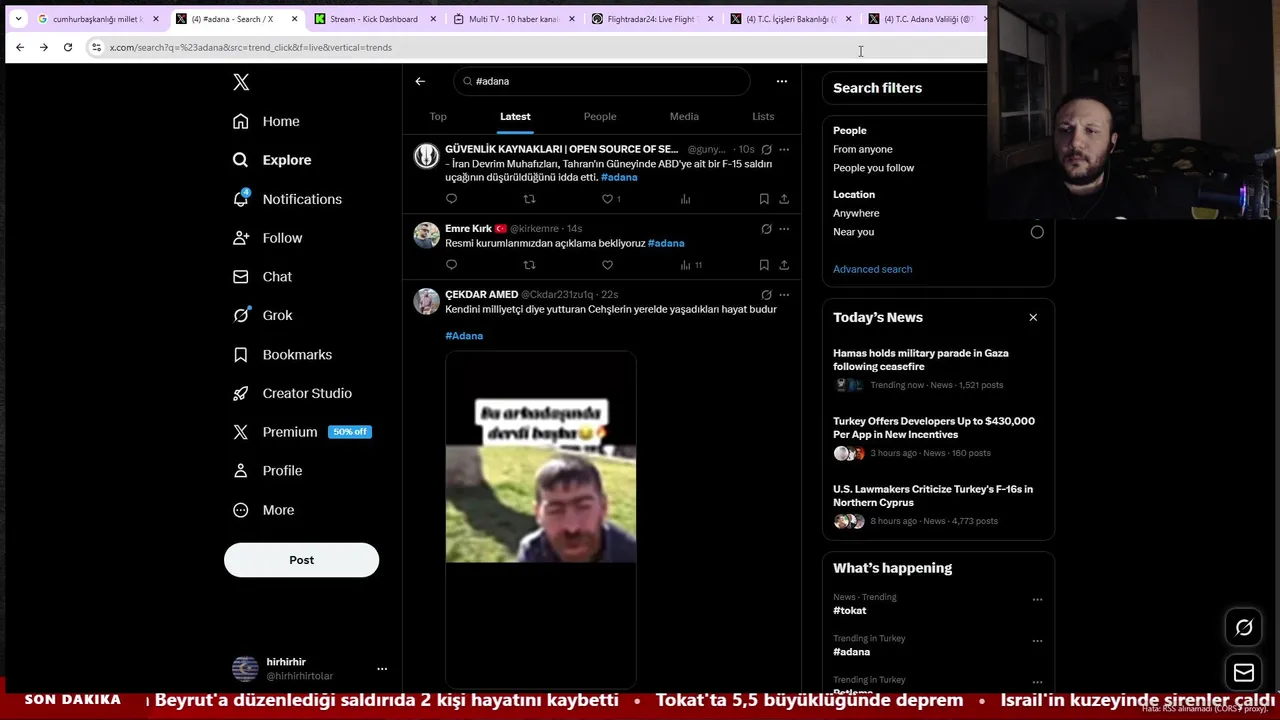Screen dimensions: 1280x720
Task: Switch to the People tab
Action: [600, 117]
